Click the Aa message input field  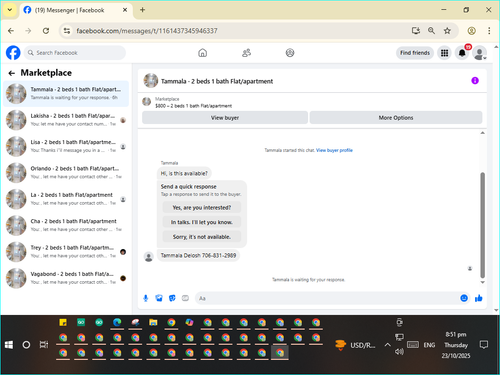tap(327, 298)
